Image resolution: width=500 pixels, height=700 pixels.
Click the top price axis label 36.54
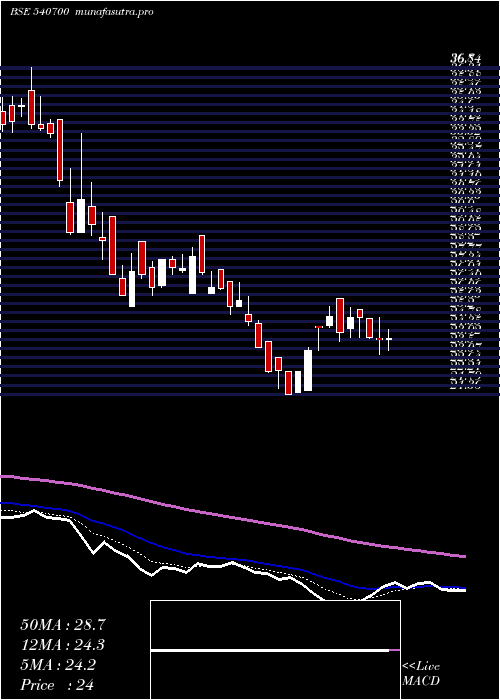pyautogui.click(x=467, y=58)
